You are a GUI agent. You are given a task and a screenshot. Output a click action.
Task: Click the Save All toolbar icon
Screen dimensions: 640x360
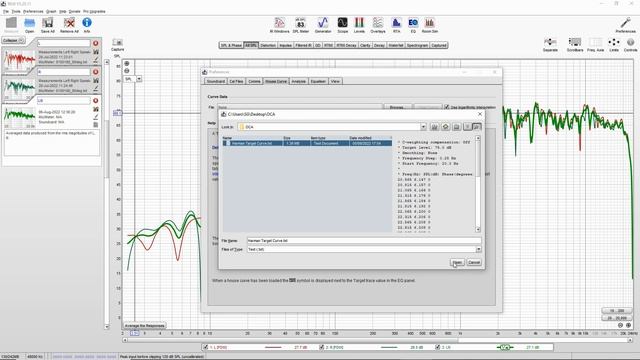[48, 24]
